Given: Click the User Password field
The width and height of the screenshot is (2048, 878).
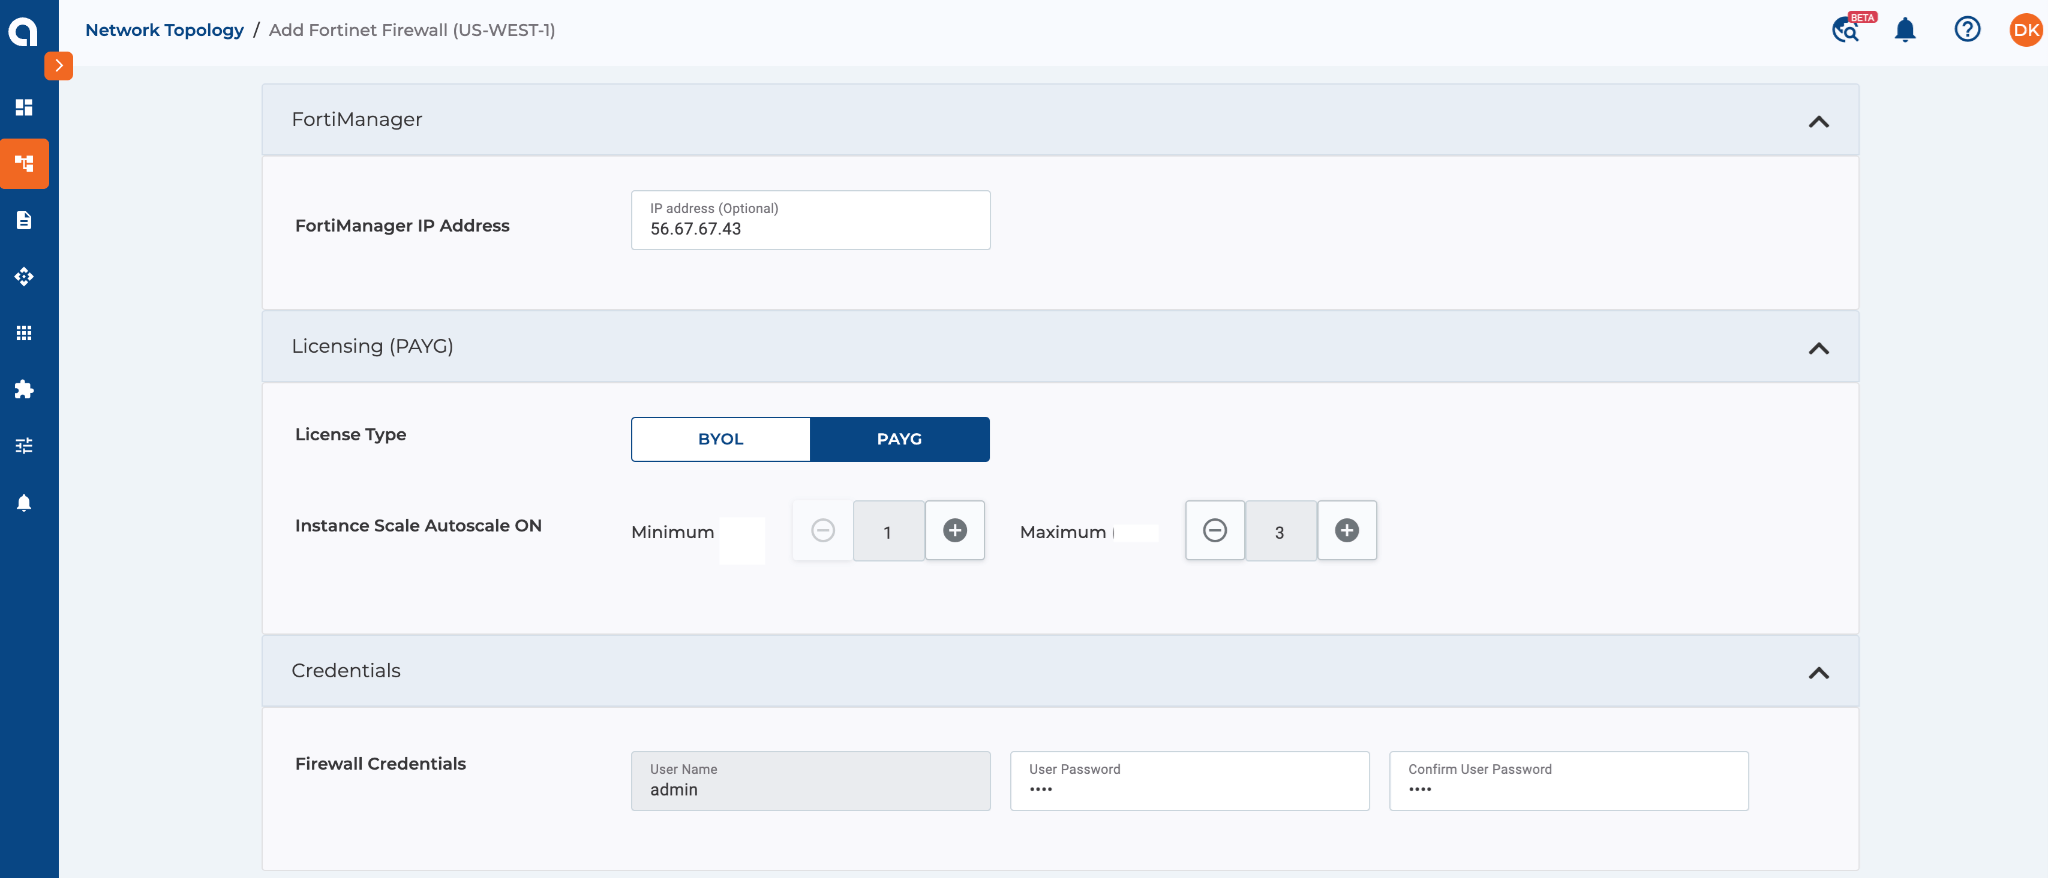Looking at the screenshot, I should tap(1190, 781).
